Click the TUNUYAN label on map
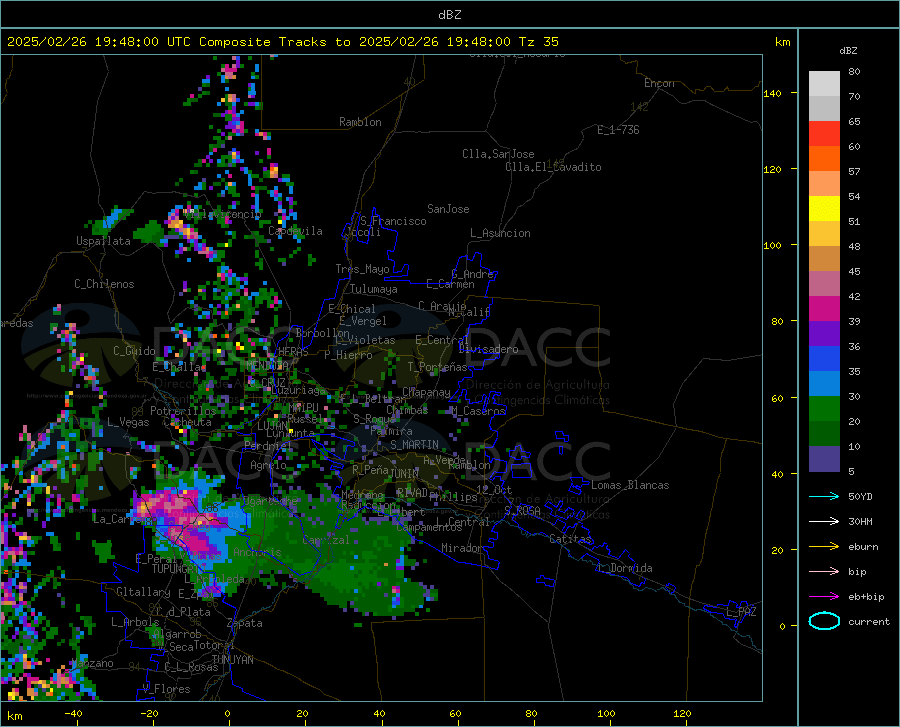The height and width of the screenshot is (727, 900). pyautogui.click(x=232, y=660)
